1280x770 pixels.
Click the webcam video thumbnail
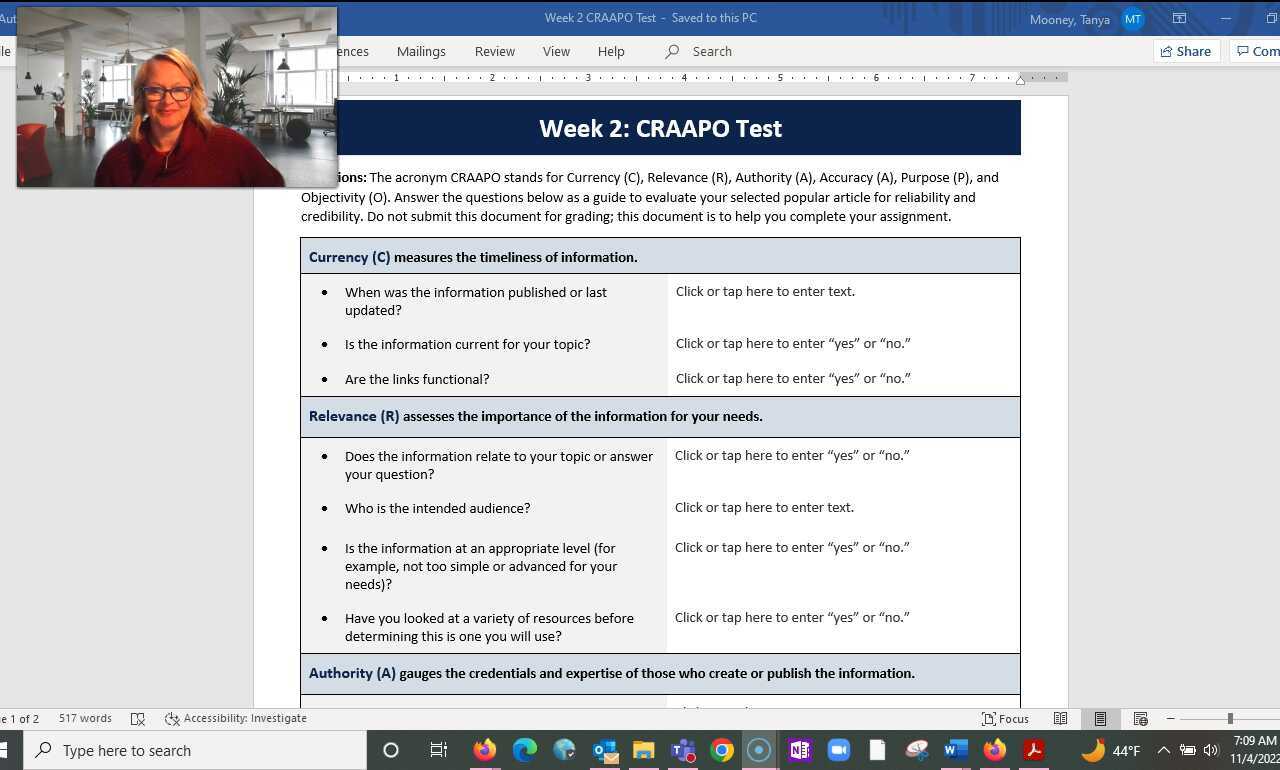pos(177,97)
